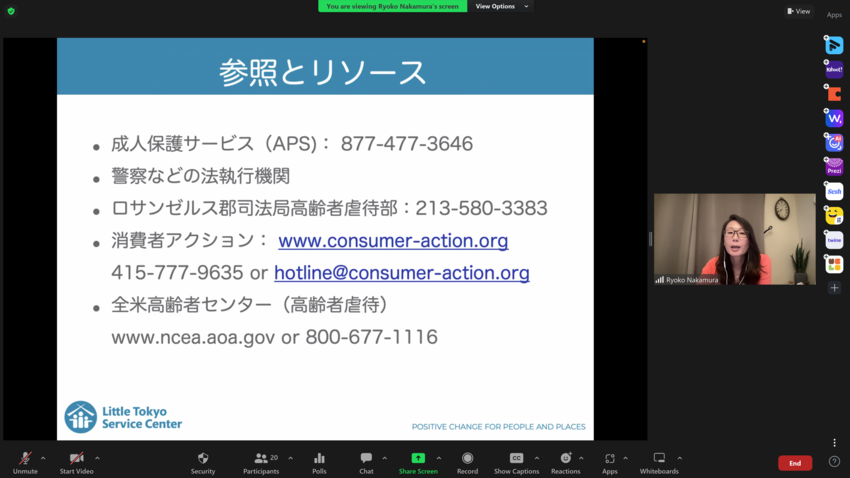This screenshot has height=478, width=850.
Task: Open the Kahoot! app in sidebar
Action: 834,70
